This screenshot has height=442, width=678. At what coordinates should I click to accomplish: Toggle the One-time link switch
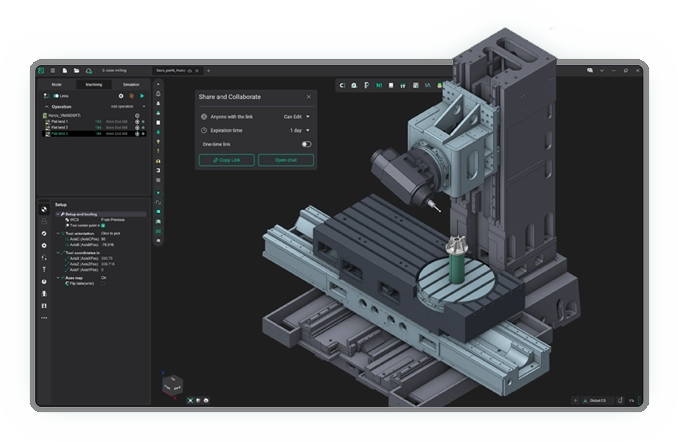click(x=306, y=144)
